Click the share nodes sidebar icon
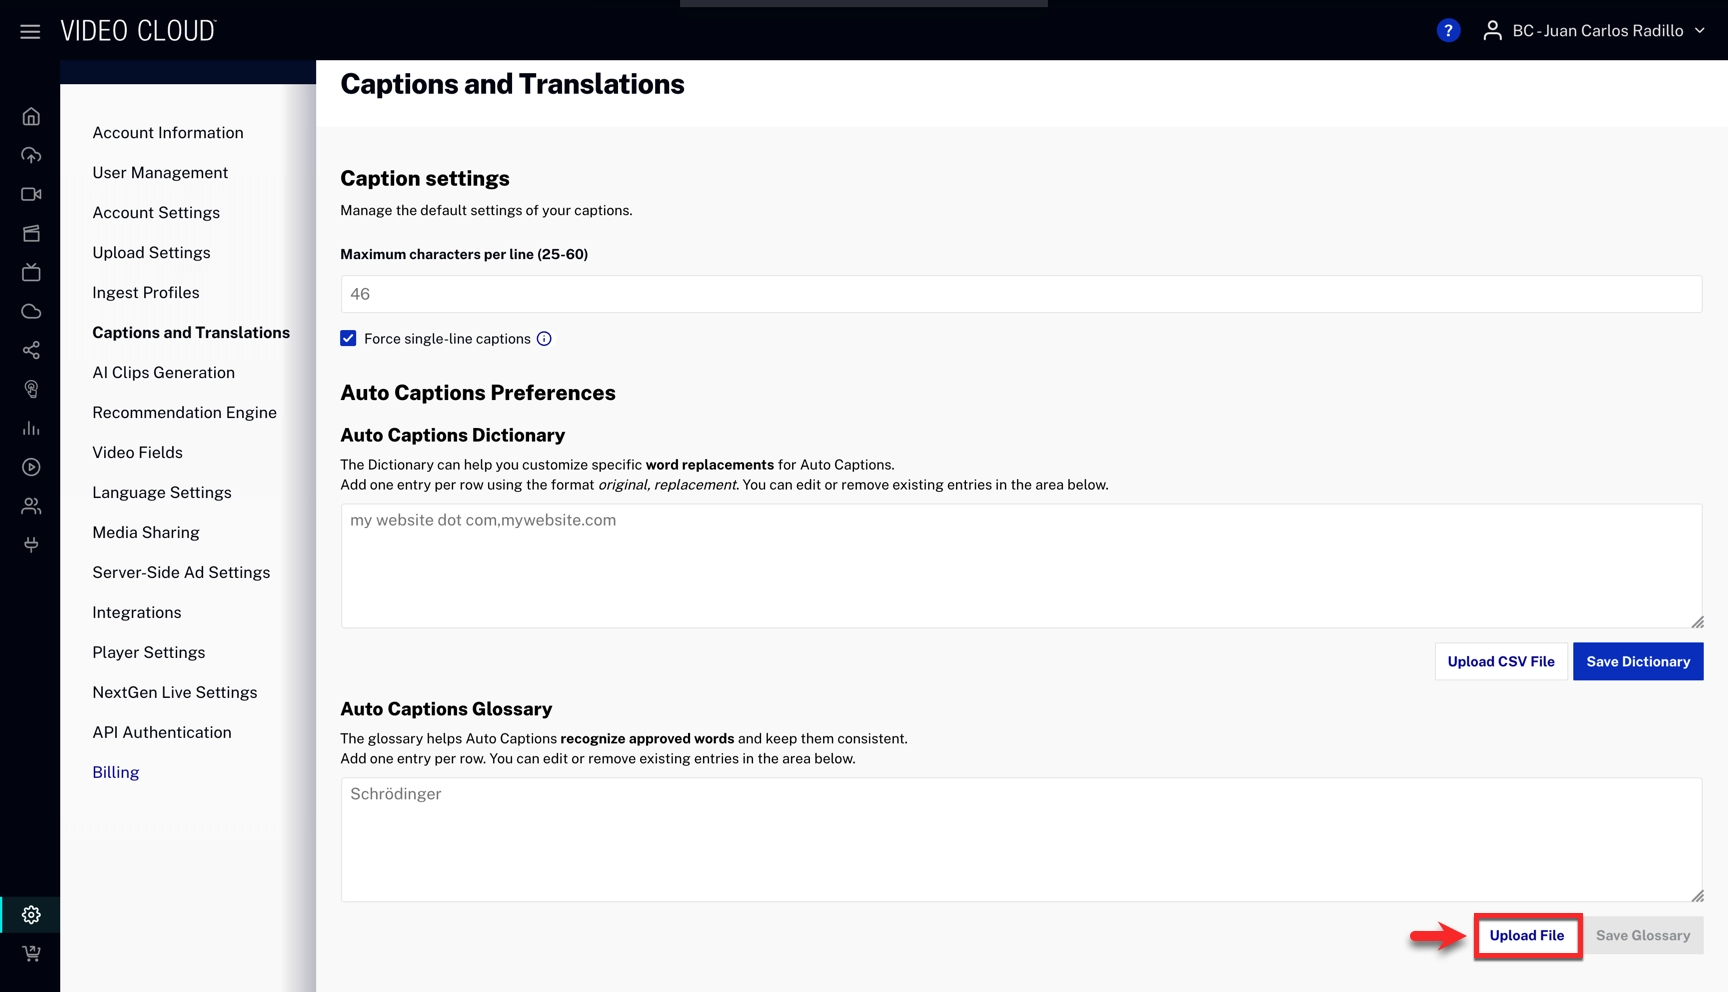This screenshot has width=1728, height=992. (x=31, y=350)
